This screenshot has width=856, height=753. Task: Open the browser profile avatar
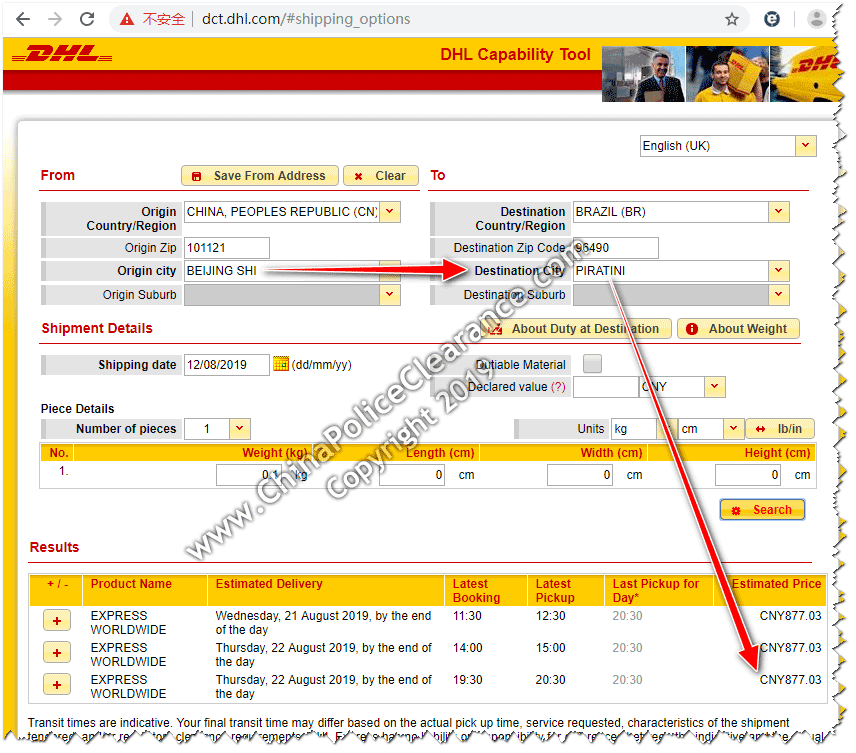coord(817,19)
